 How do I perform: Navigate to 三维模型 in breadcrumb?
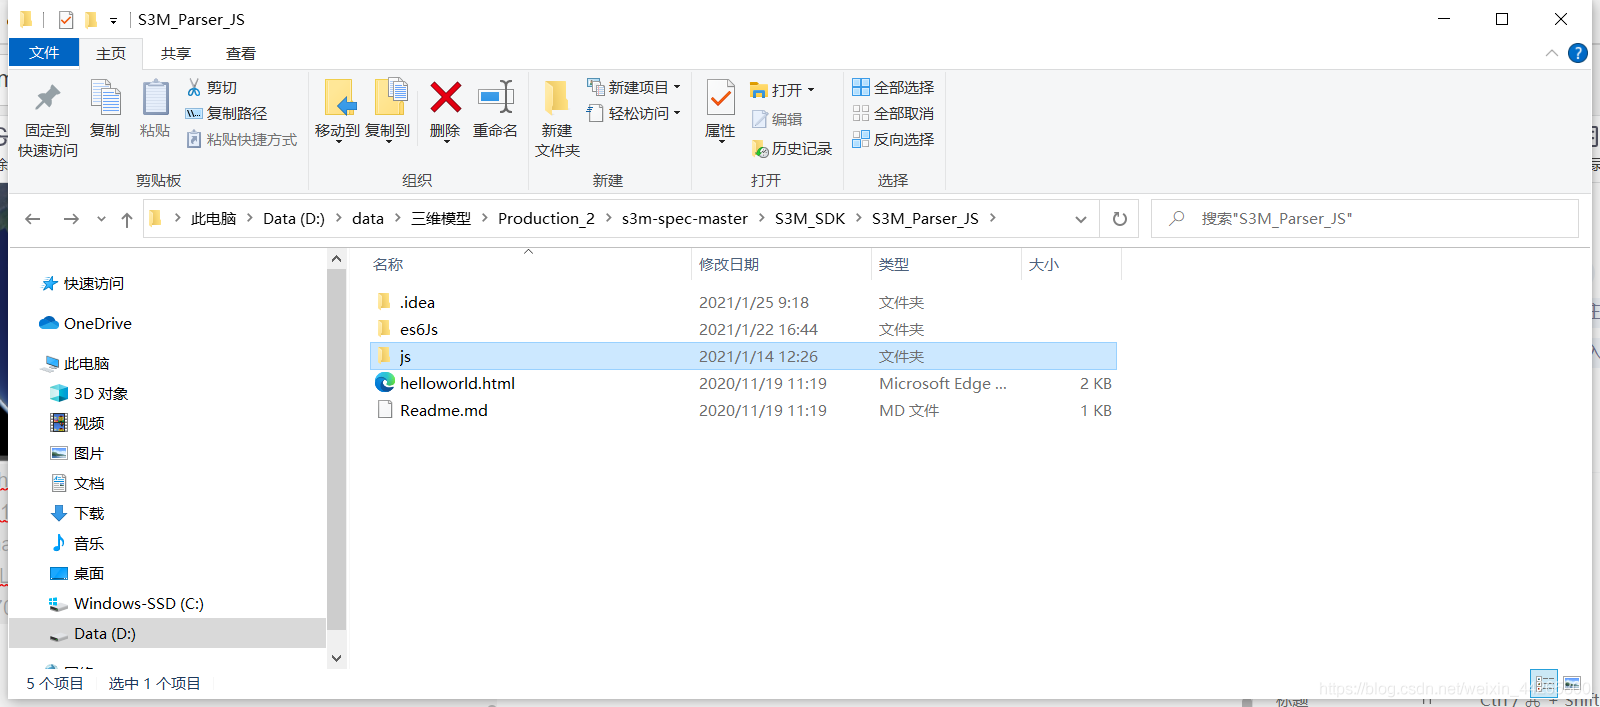pos(441,219)
